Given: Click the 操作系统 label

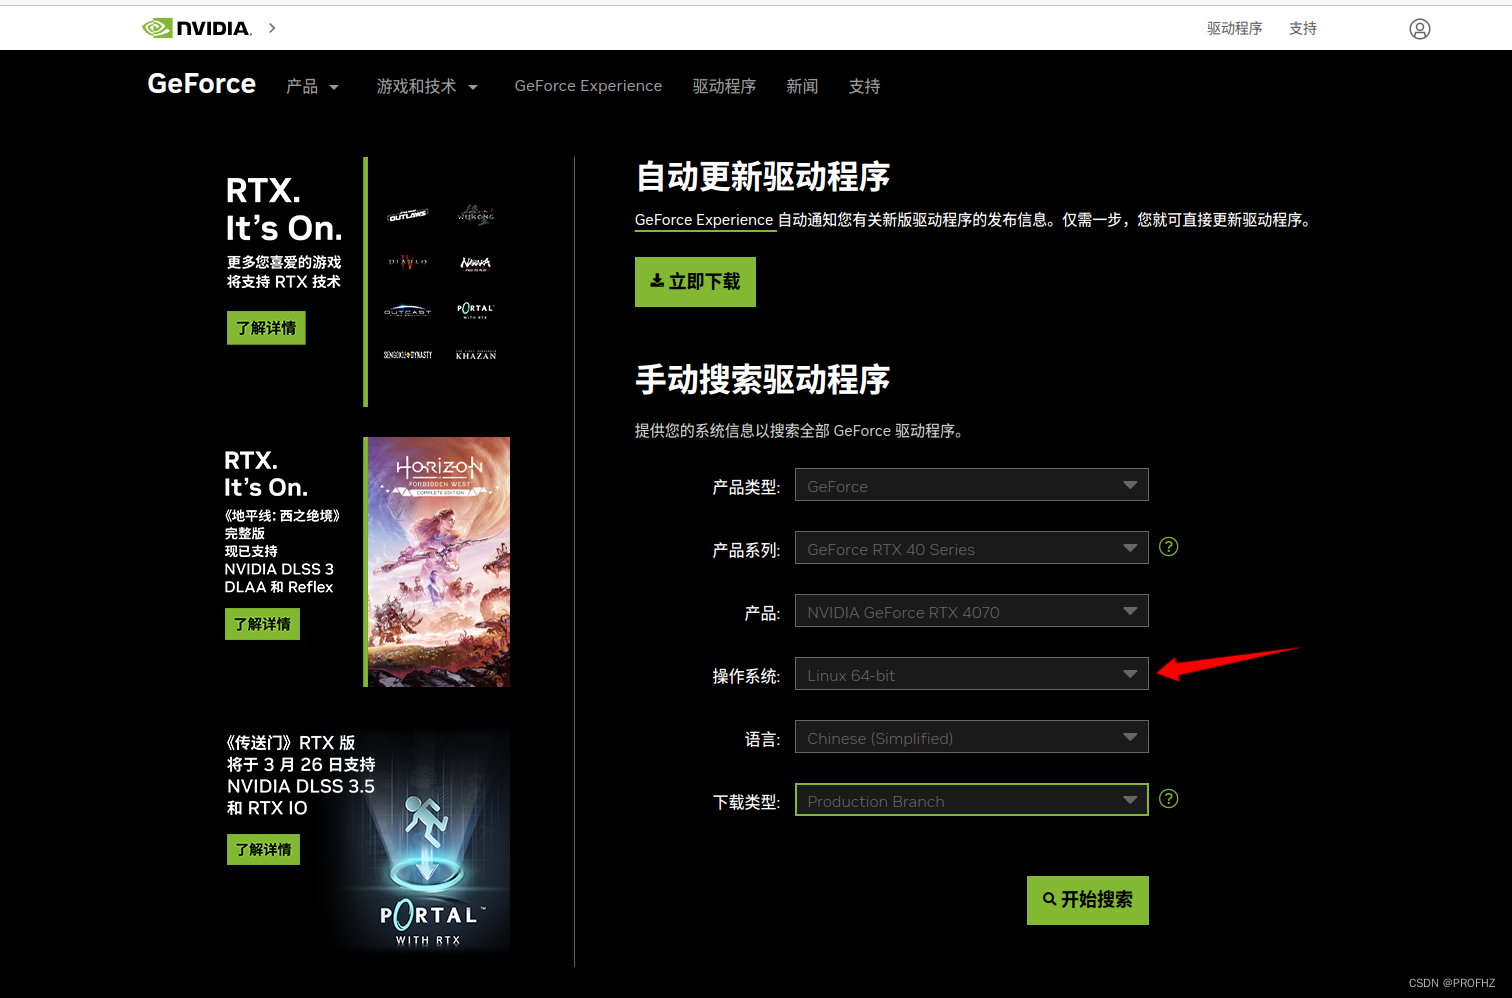Looking at the screenshot, I should click(746, 677).
